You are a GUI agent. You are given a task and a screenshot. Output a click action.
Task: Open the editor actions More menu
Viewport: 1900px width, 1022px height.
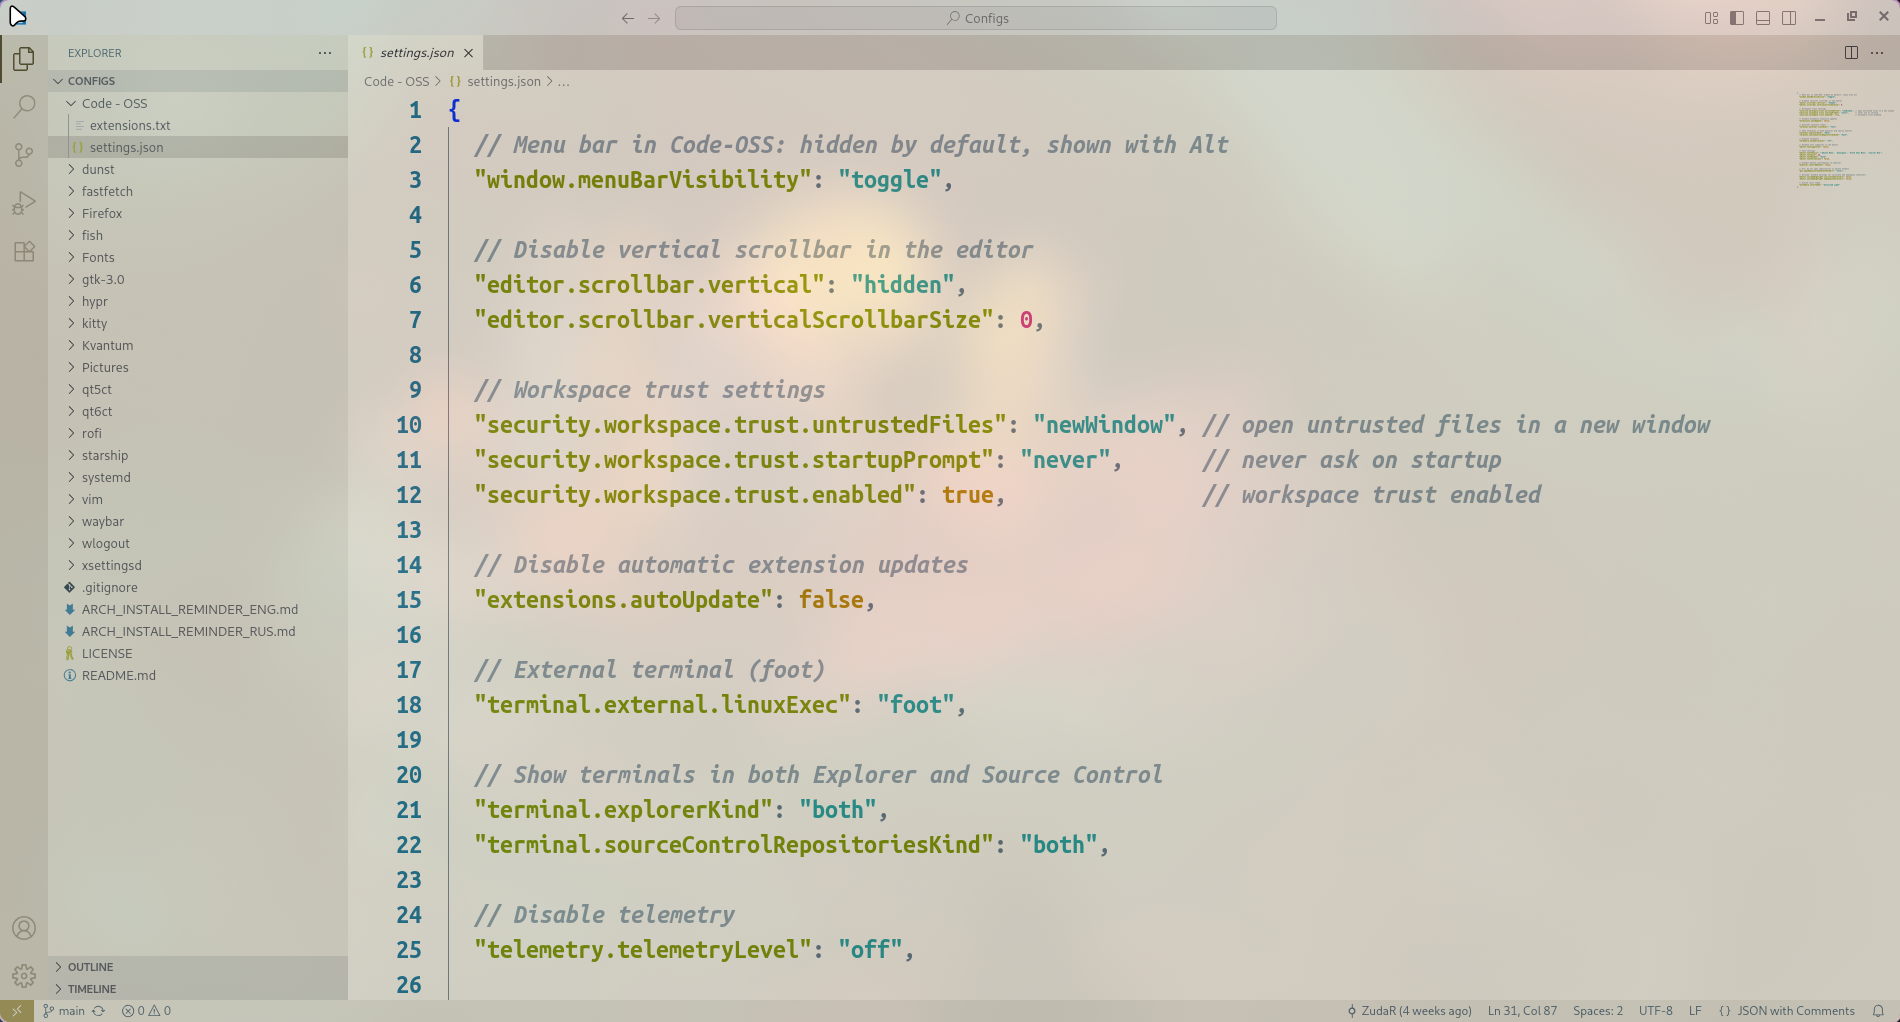(x=1876, y=52)
